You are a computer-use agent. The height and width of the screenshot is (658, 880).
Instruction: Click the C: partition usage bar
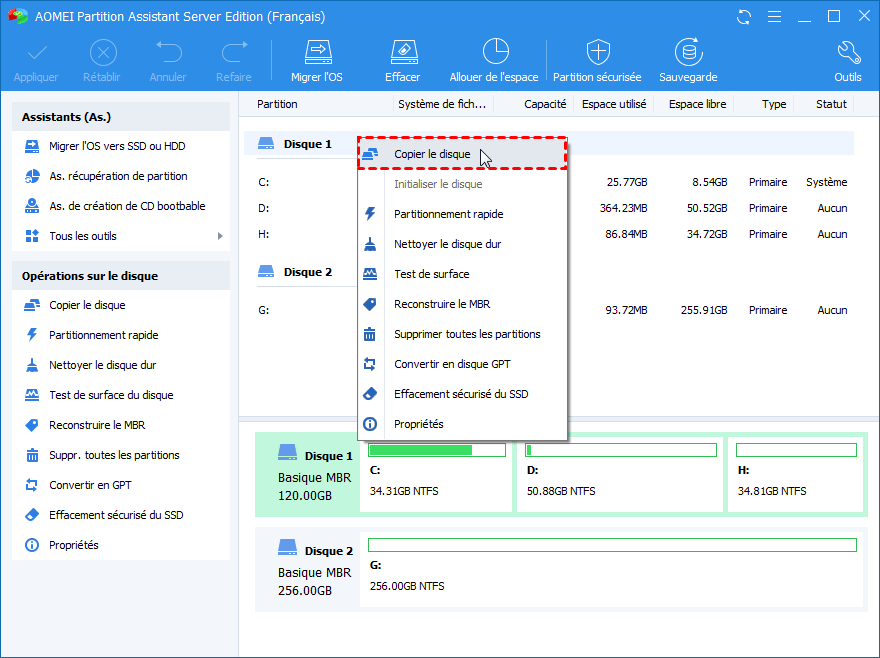437,450
